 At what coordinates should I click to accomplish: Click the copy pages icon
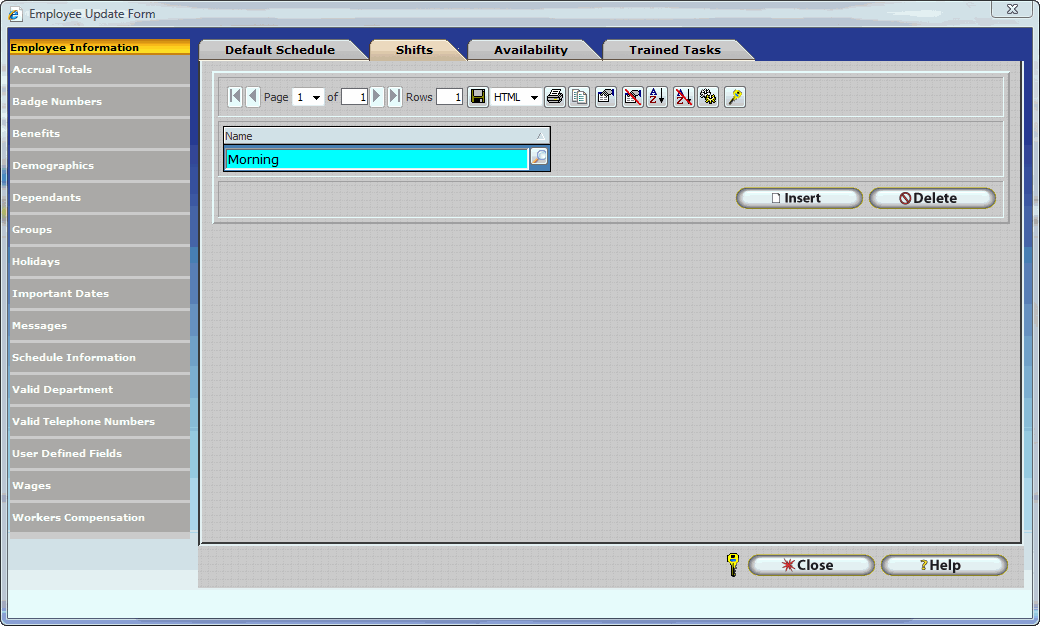point(580,97)
